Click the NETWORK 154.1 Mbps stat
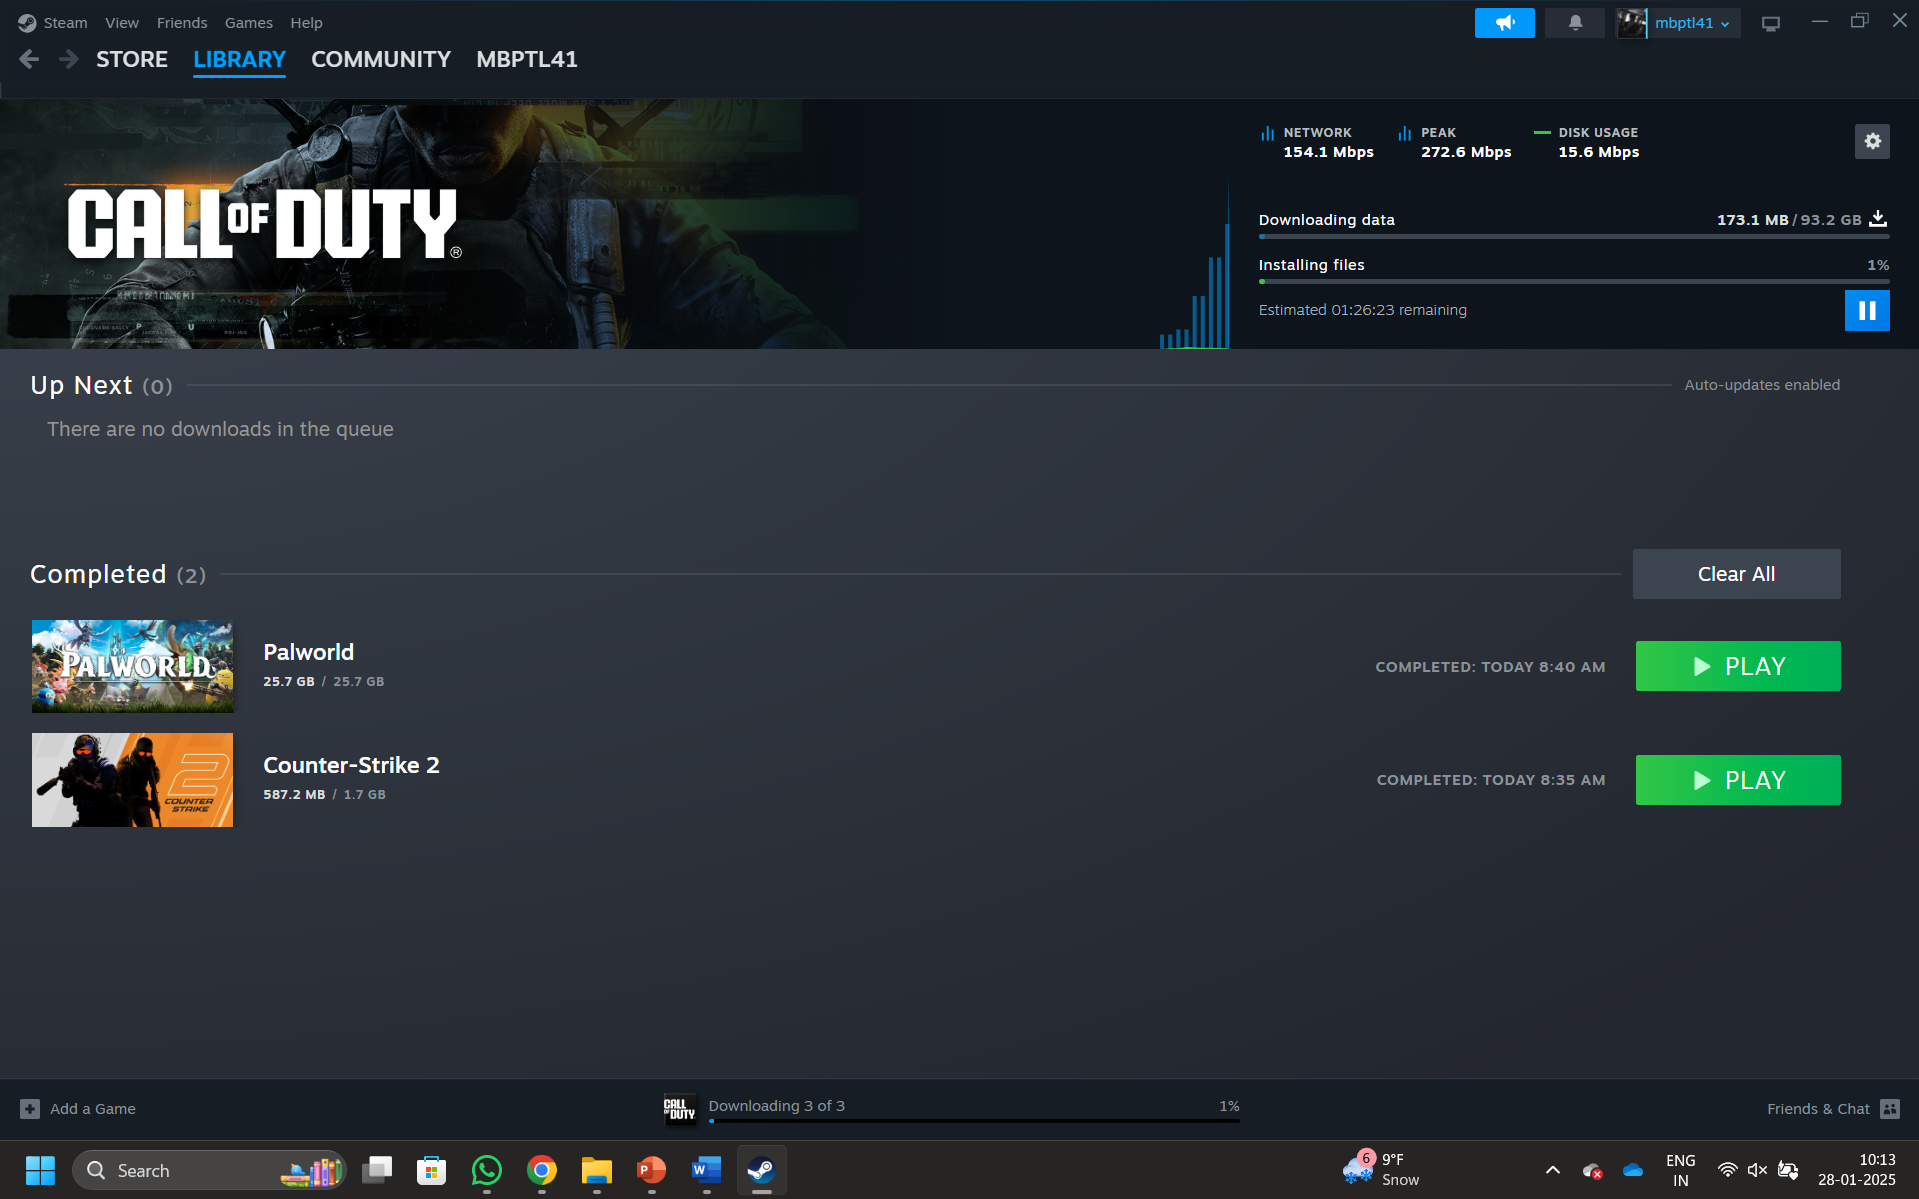Viewport: 1919px width, 1199px height. pyautogui.click(x=1317, y=142)
